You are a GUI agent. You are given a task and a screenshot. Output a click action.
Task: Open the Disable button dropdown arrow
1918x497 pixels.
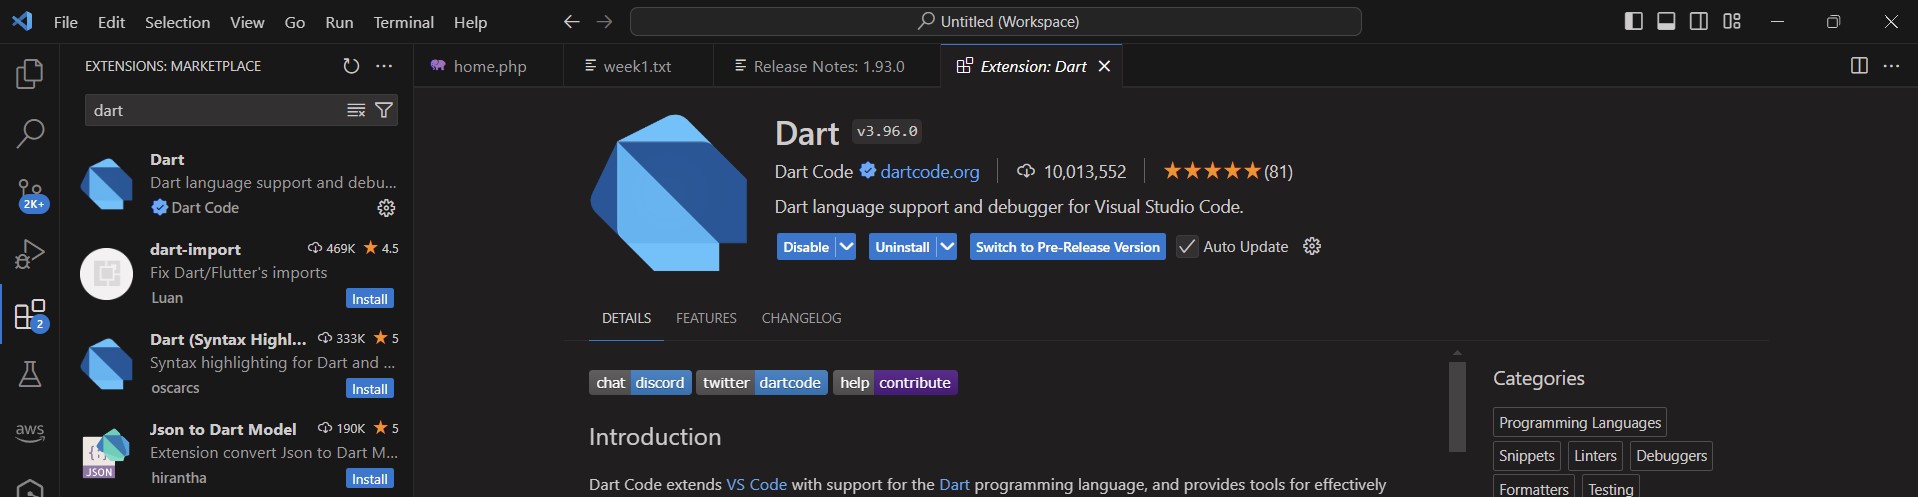pos(846,247)
